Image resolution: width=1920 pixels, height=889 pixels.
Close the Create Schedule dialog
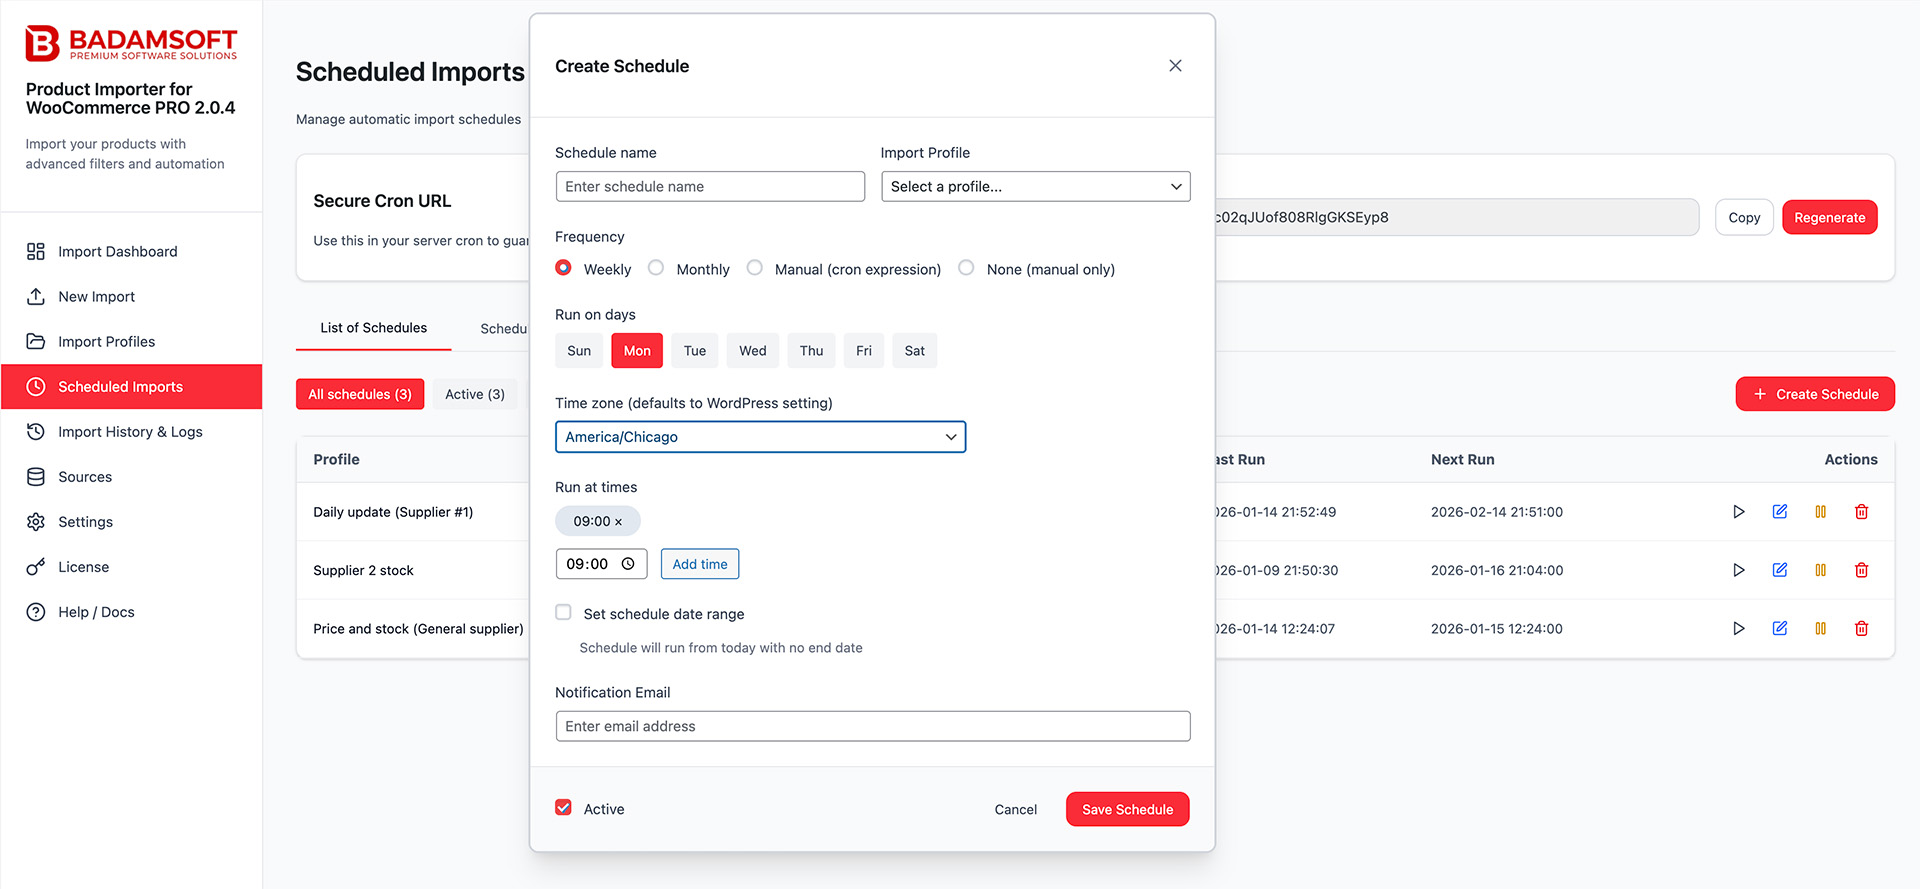(x=1175, y=66)
